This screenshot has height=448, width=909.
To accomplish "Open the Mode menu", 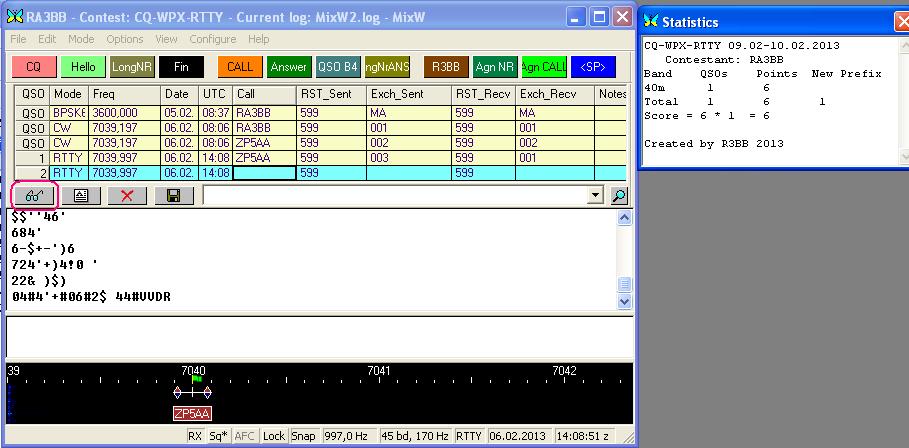I will tap(81, 39).
